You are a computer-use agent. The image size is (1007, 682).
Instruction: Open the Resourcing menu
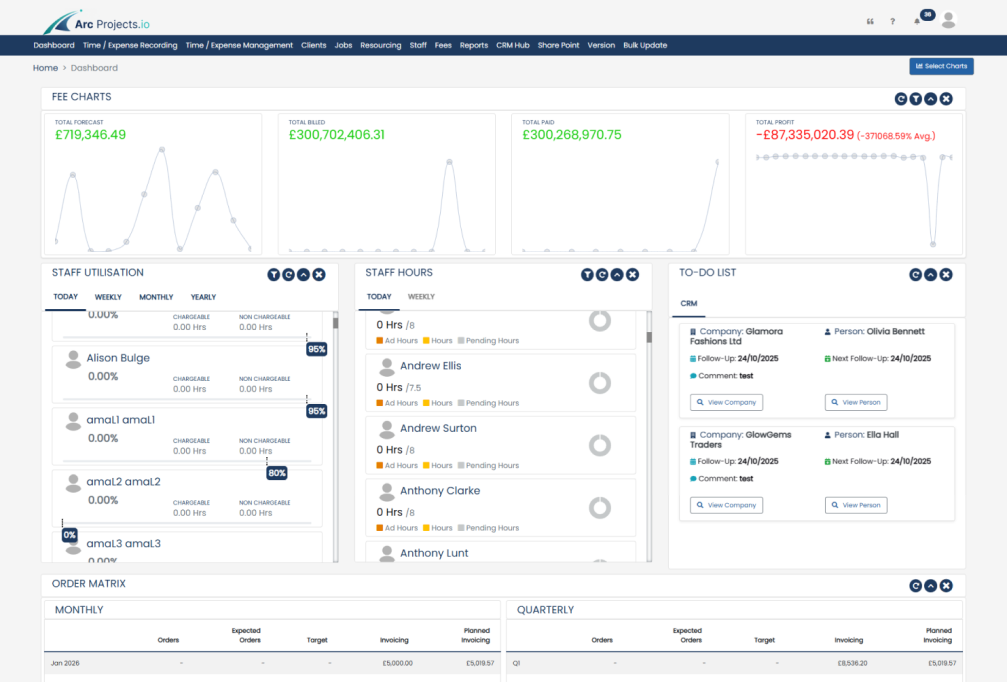click(380, 45)
